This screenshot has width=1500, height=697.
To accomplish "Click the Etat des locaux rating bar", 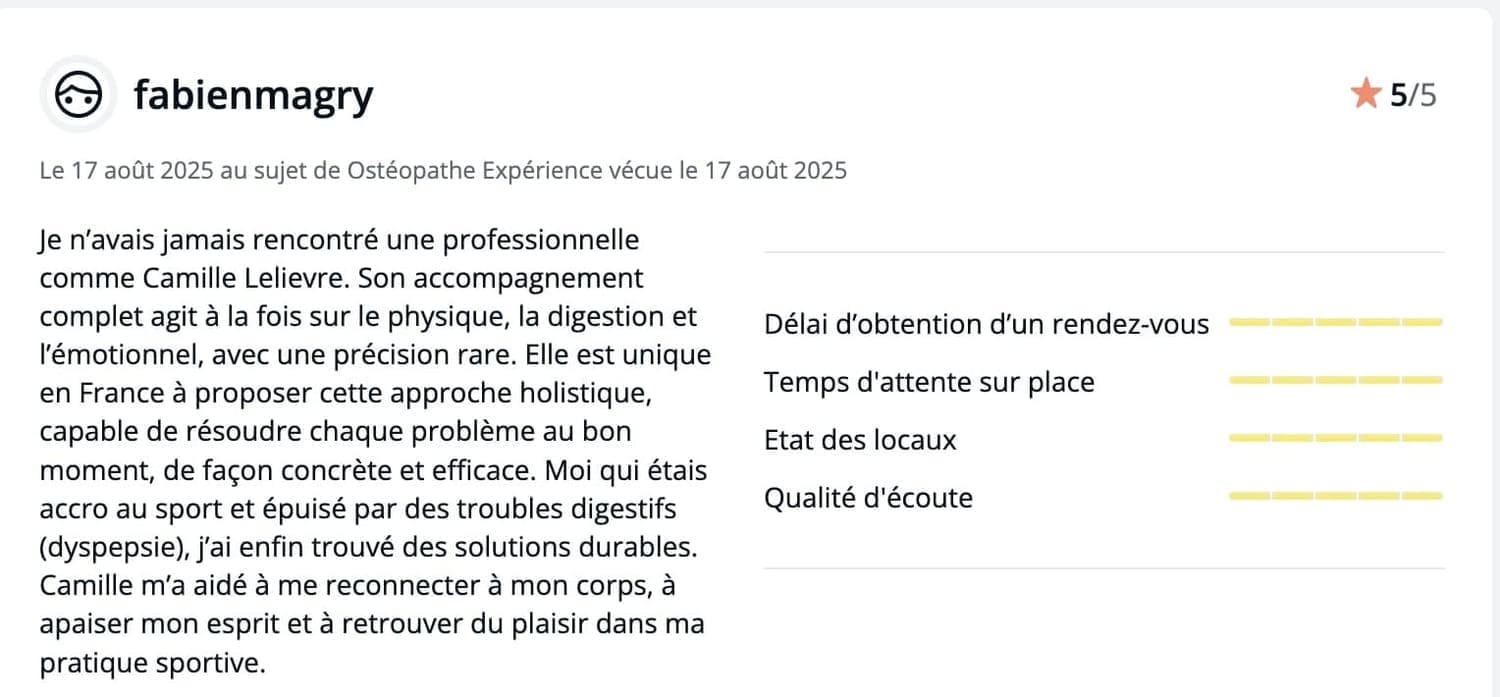I will tap(1336, 438).
